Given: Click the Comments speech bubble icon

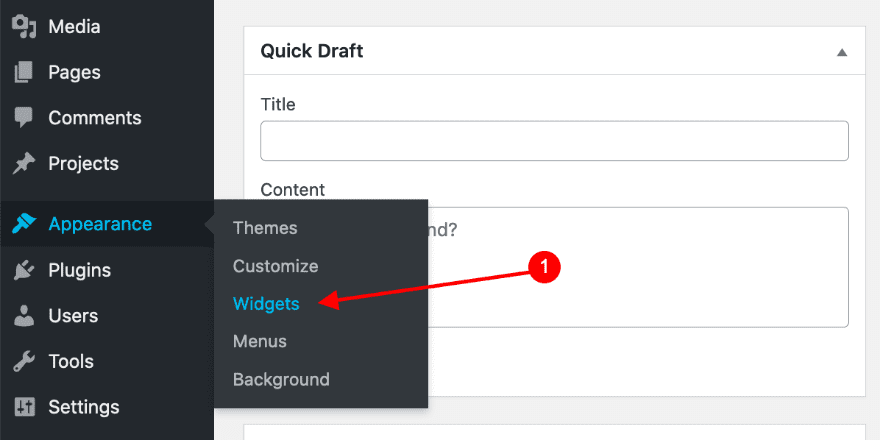Looking at the screenshot, I should pos(24,117).
